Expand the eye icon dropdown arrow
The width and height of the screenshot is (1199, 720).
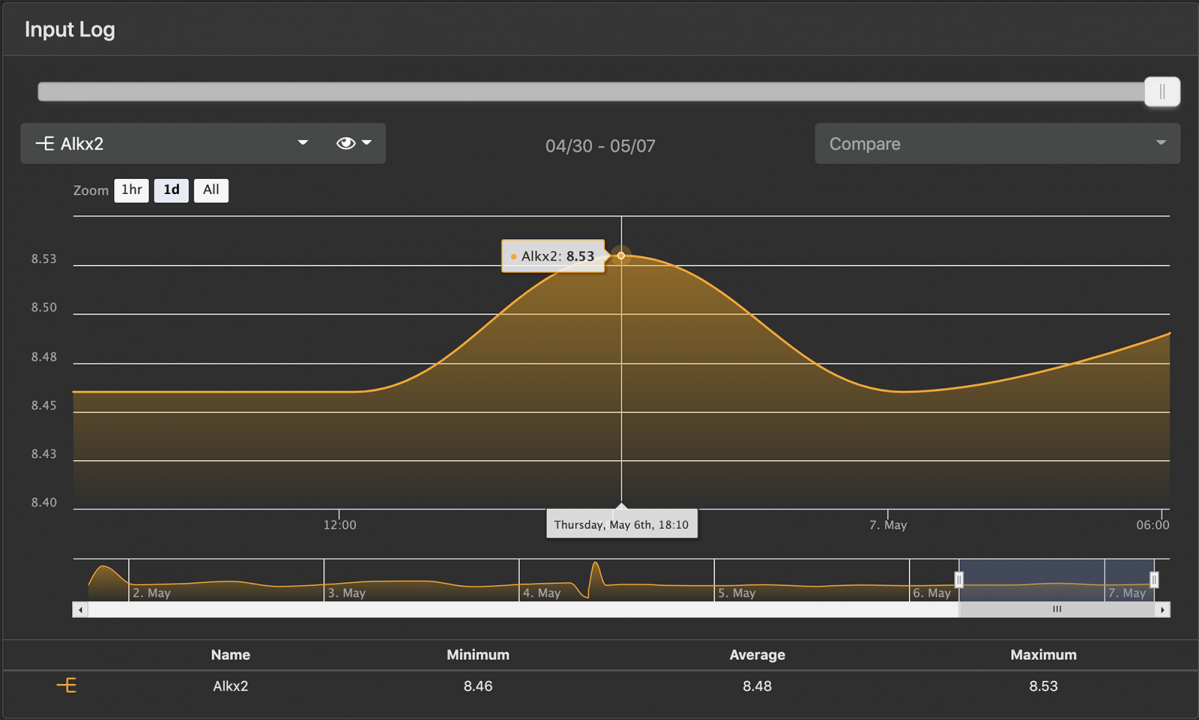click(367, 144)
